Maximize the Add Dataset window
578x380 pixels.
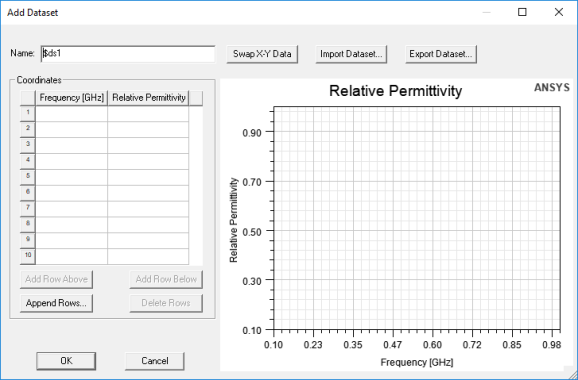pyautogui.click(x=522, y=12)
